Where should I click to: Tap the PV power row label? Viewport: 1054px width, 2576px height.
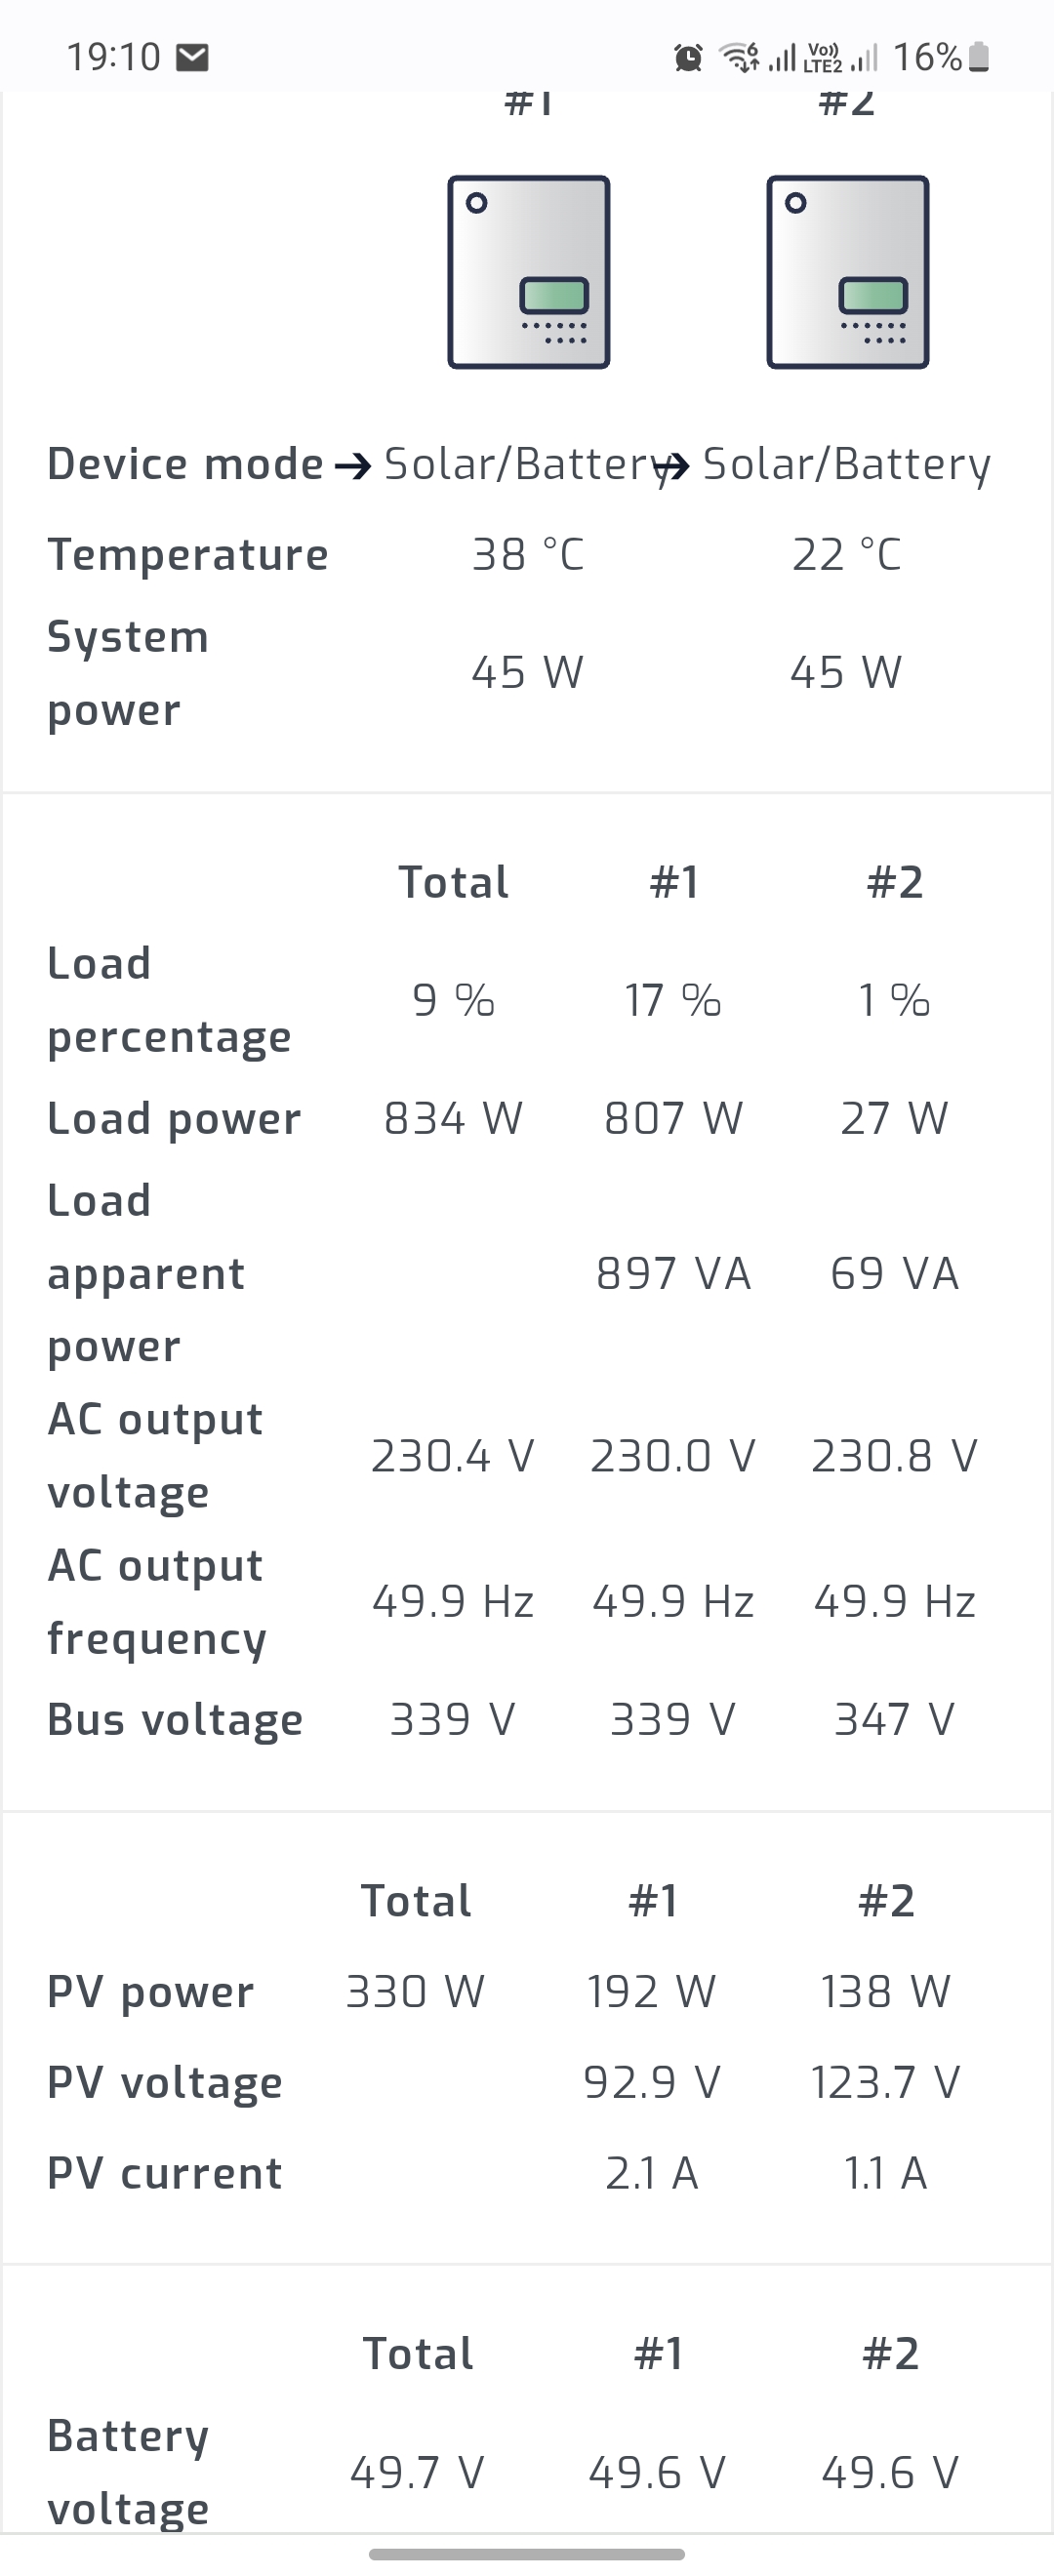pyautogui.click(x=151, y=1992)
